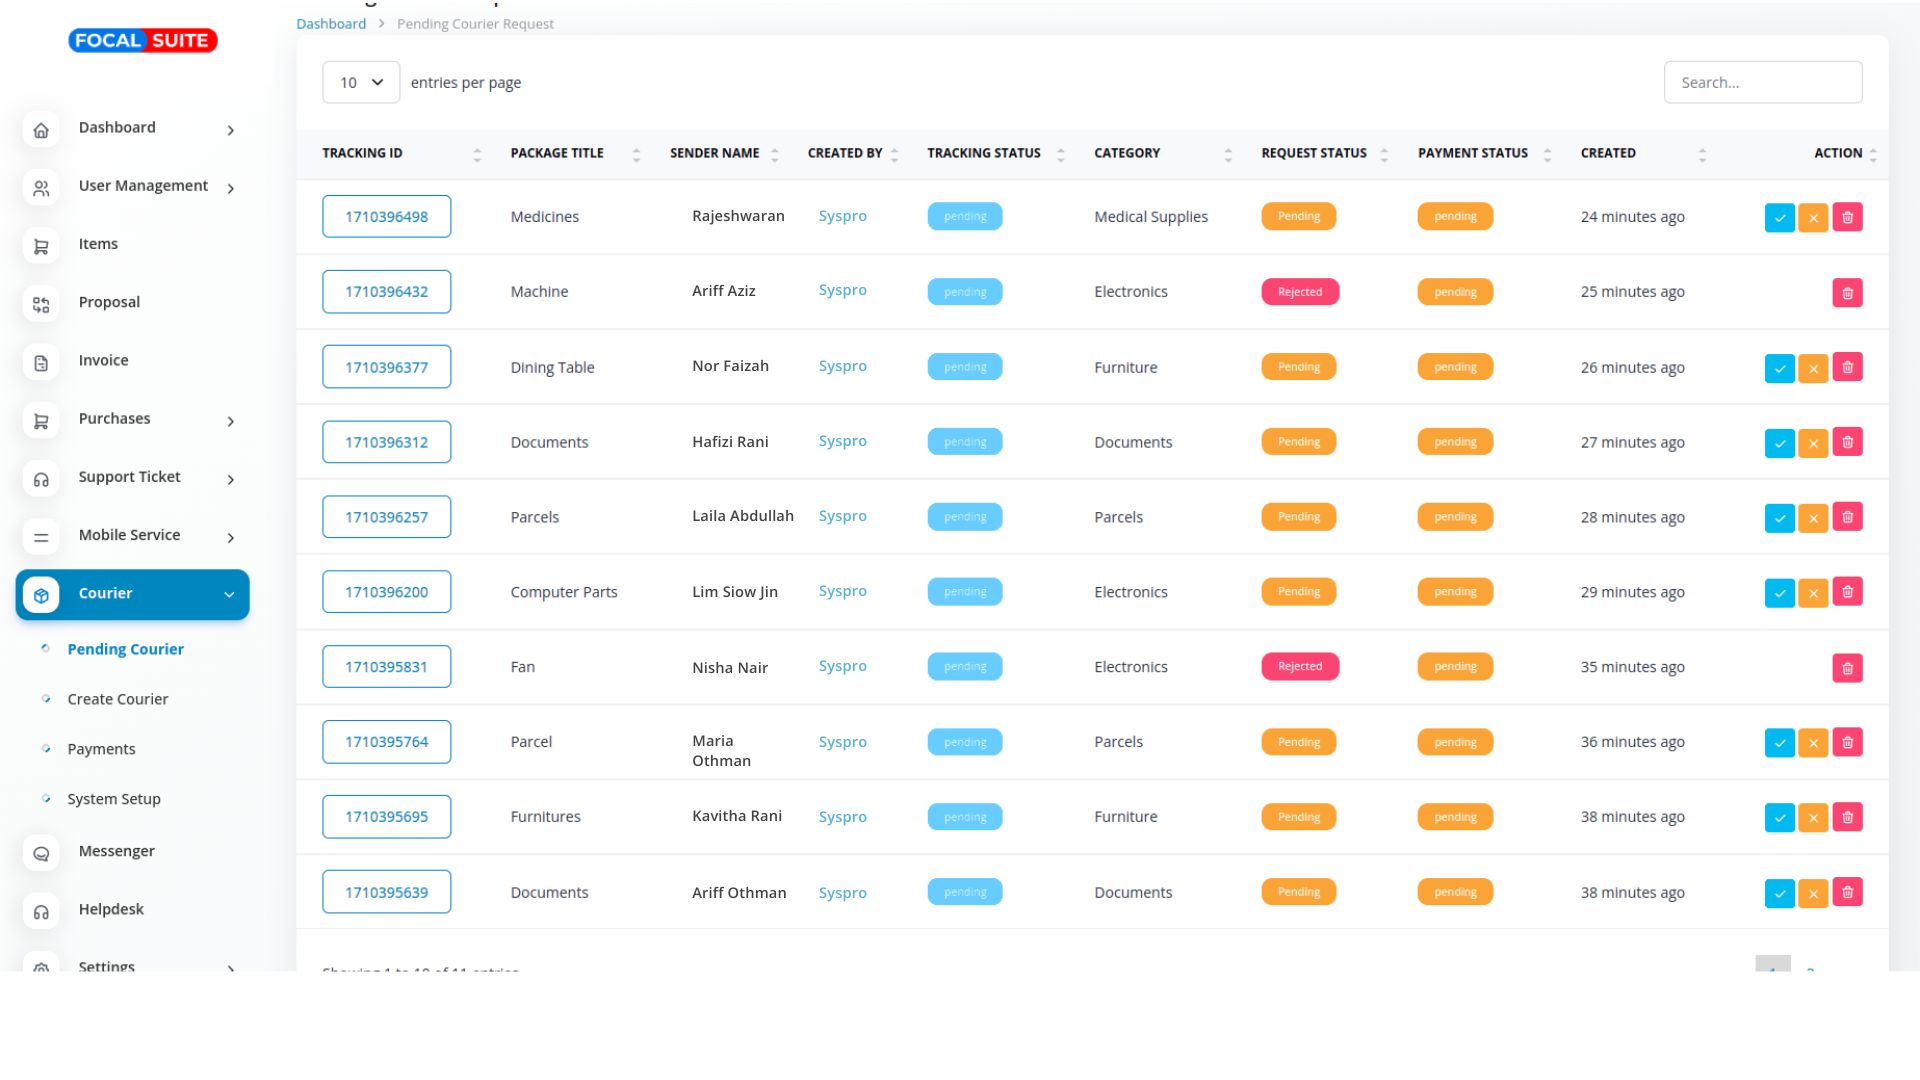This screenshot has height=1080, width=1920.
Task: Approve the Medicines courier request with checkmark
Action: (x=1779, y=217)
